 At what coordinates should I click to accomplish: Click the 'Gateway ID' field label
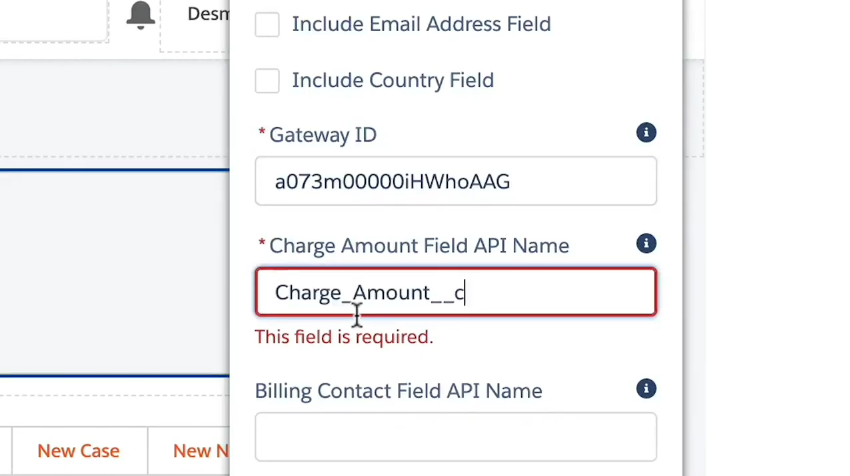(322, 135)
